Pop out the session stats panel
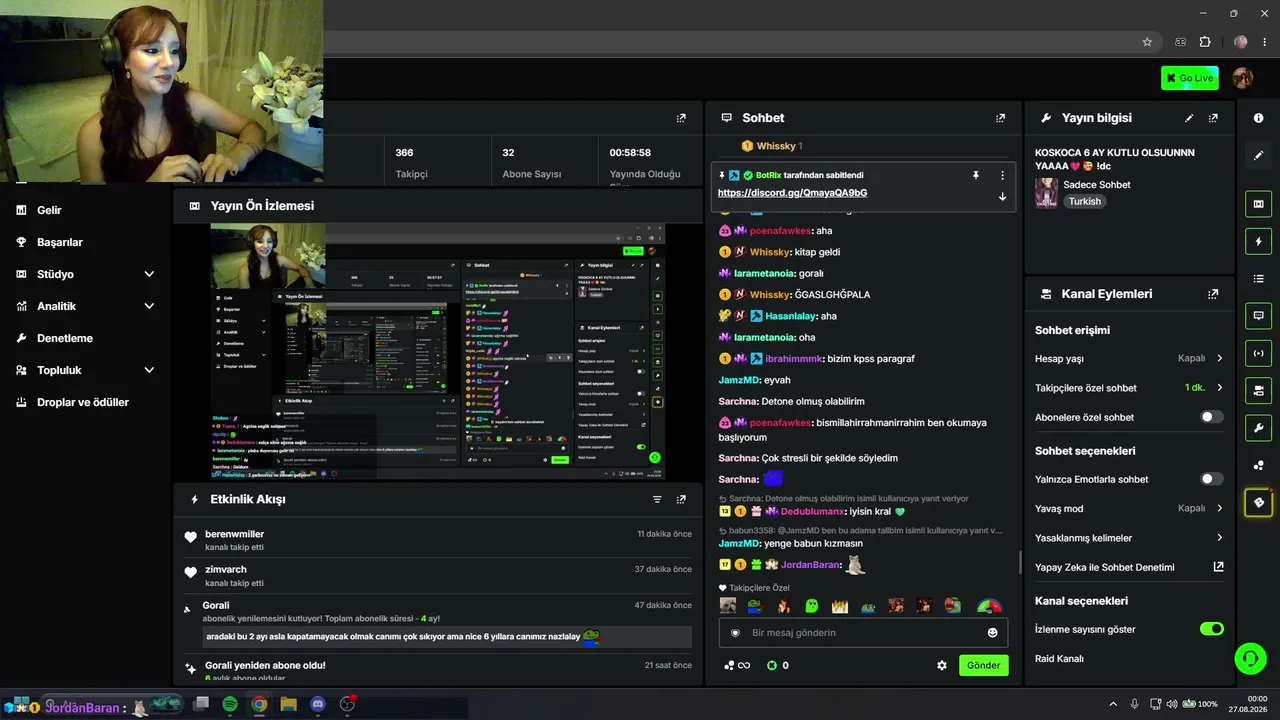This screenshot has width=1280, height=720. click(x=681, y=118)
